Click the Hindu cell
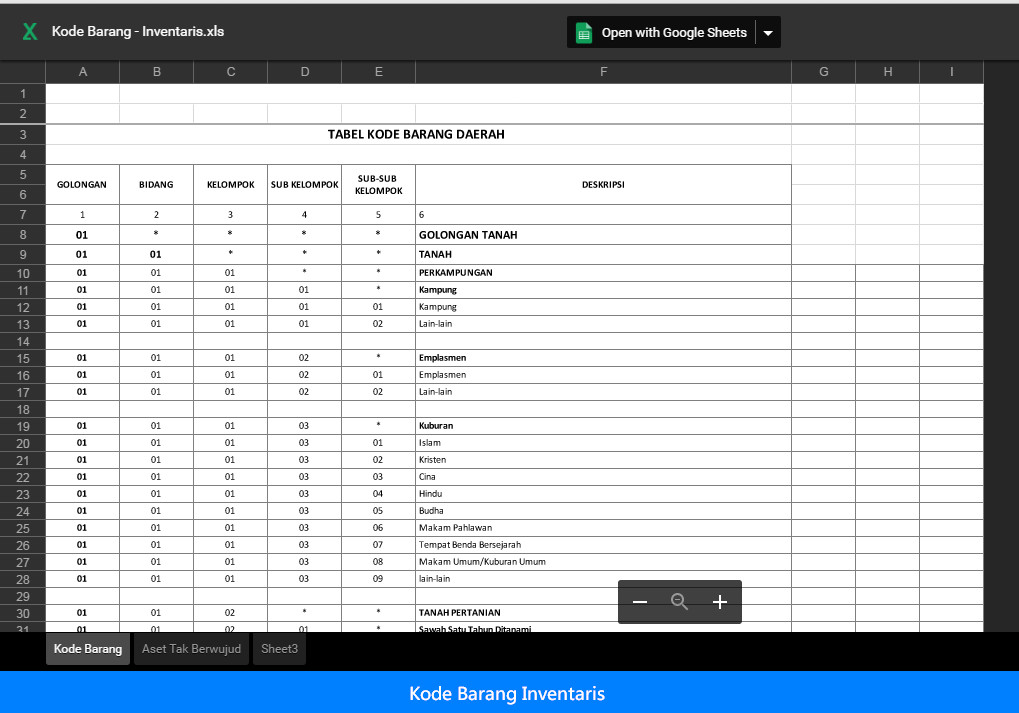The image size is (1019, 713). [x=603, y=493]
